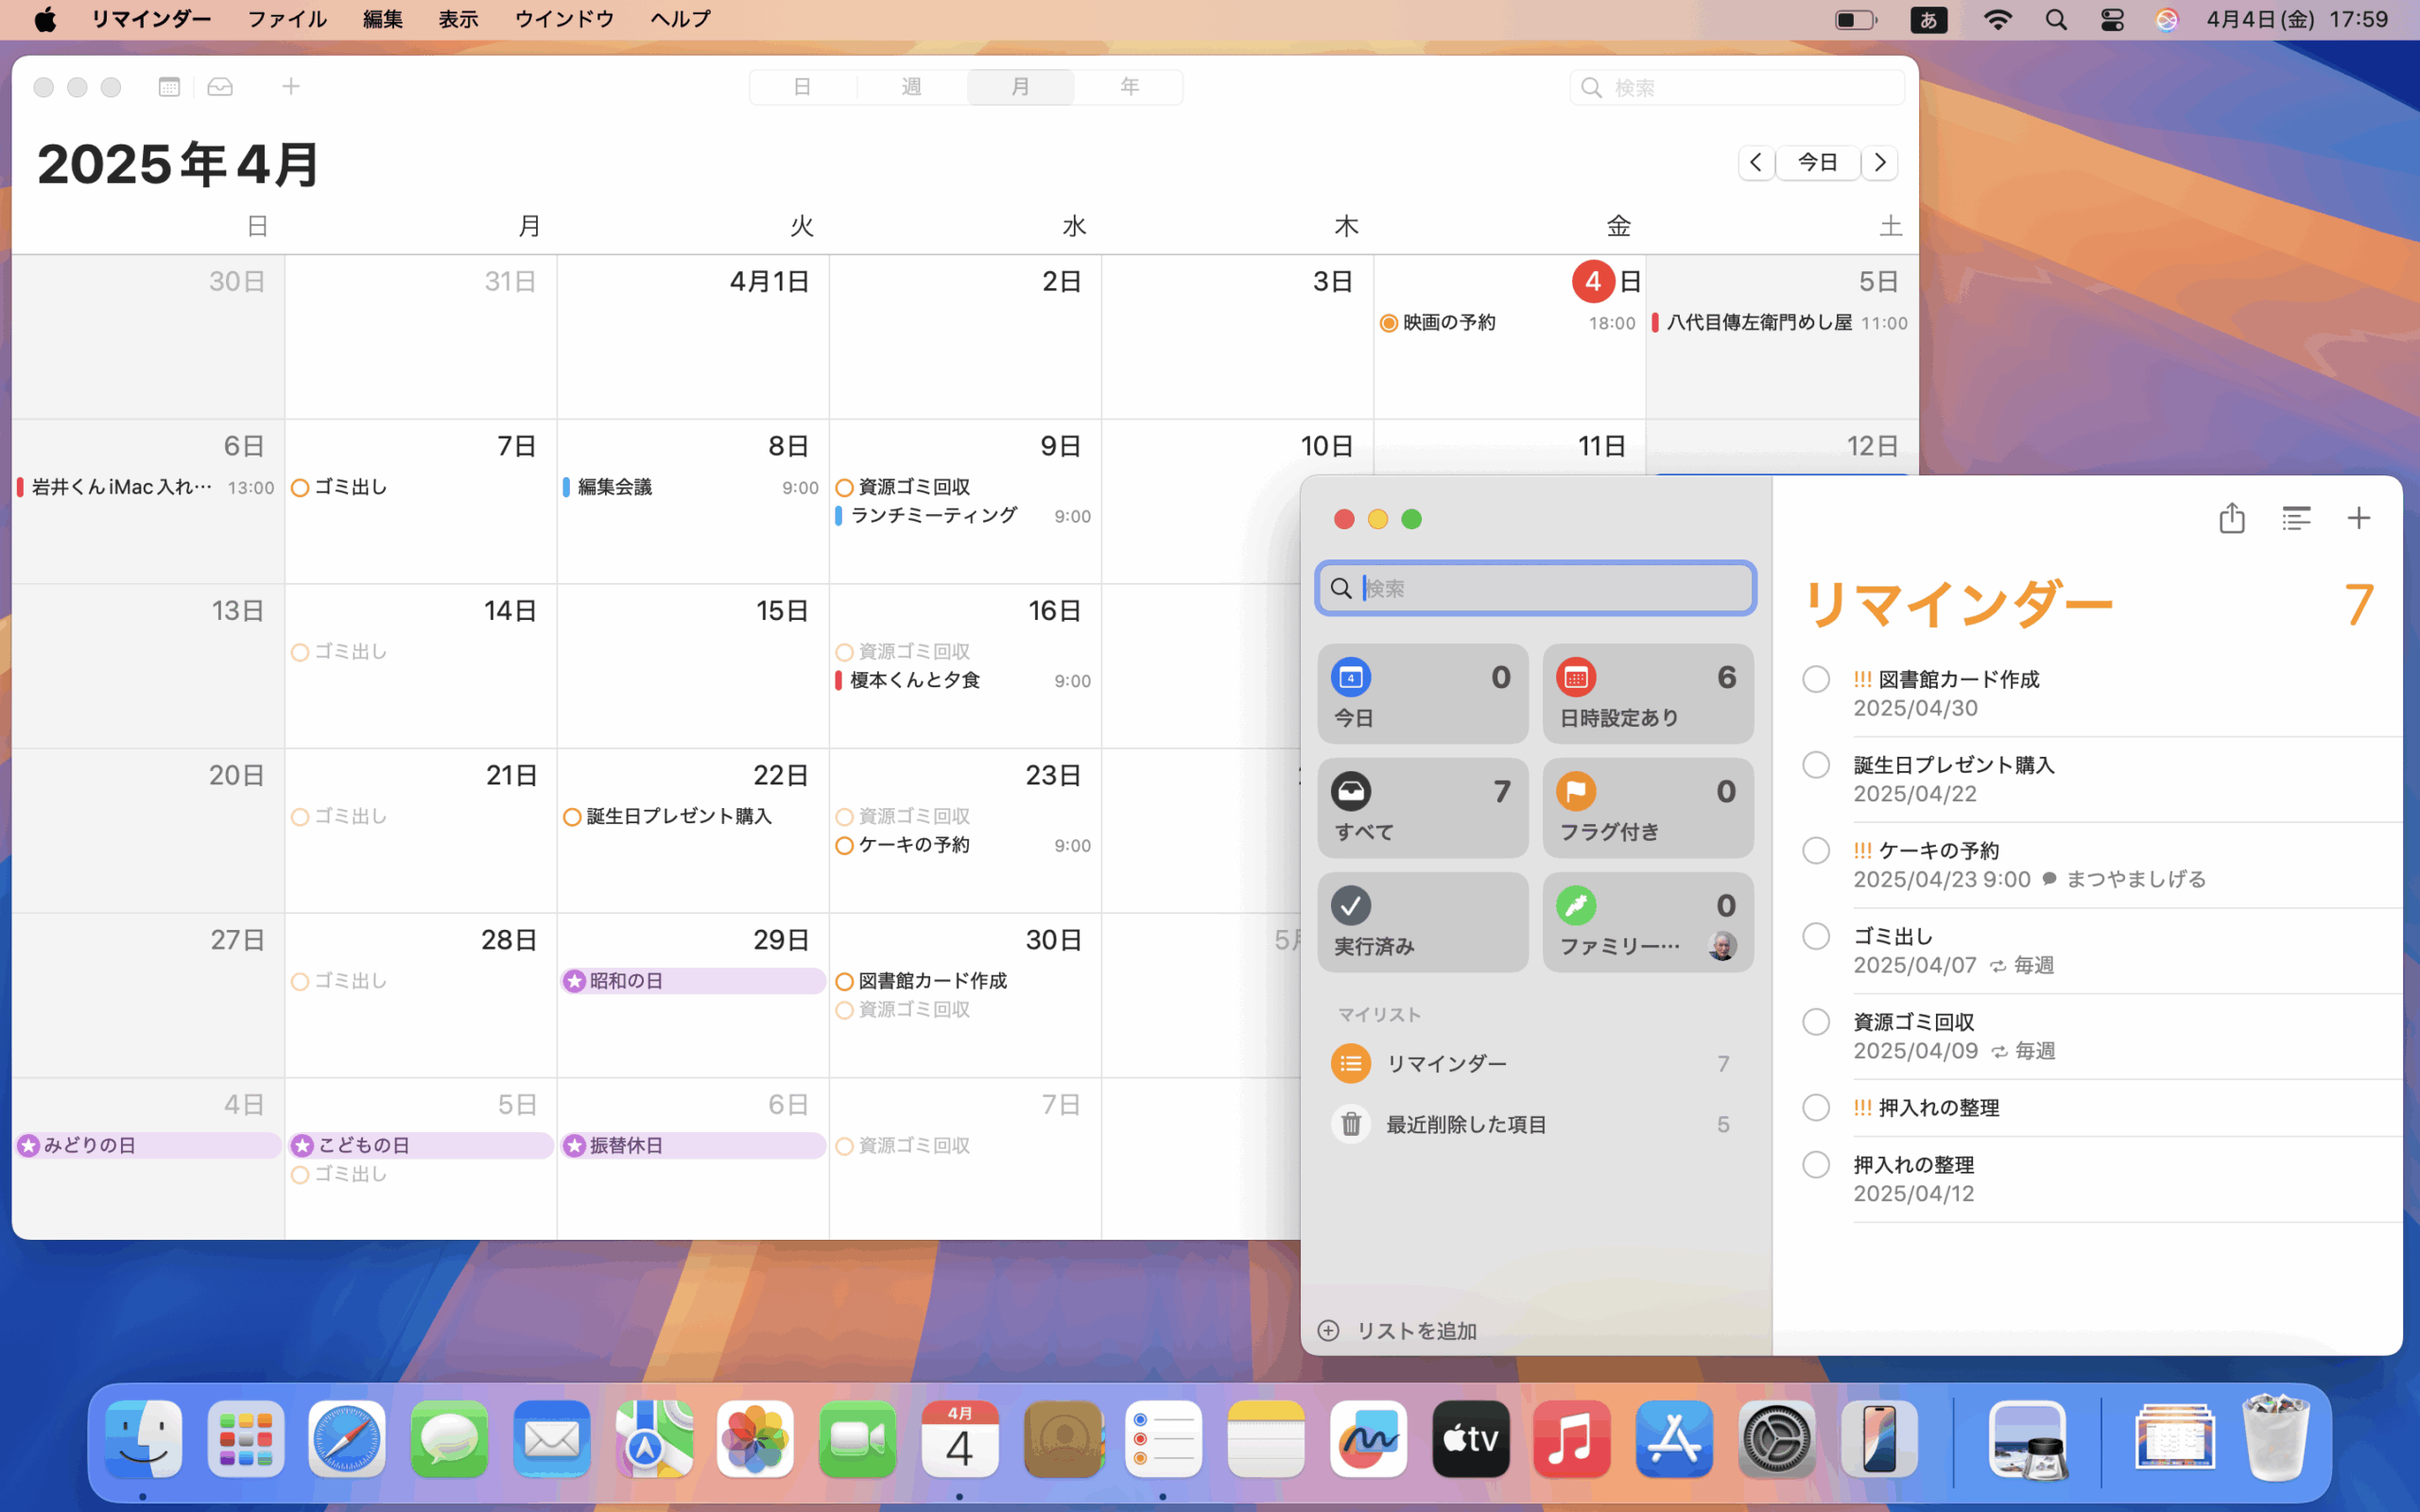Open the ファミリー shared list tile
This screenshot has height=1512, width=2420.
click(x=1647, y=922)
